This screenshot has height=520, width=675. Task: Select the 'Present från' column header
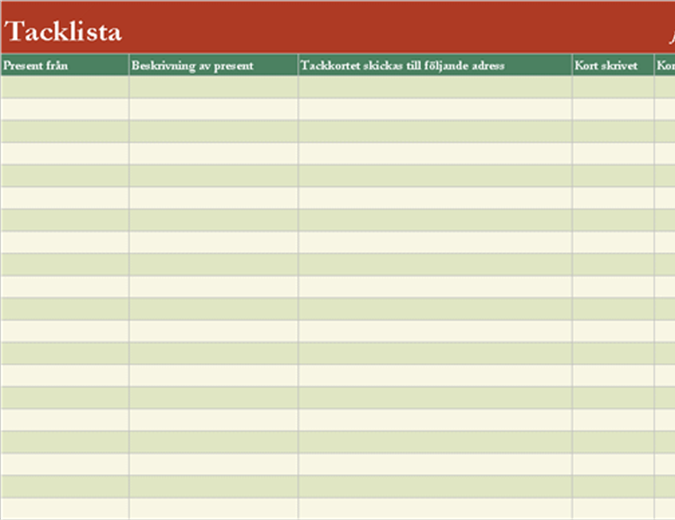65,66
